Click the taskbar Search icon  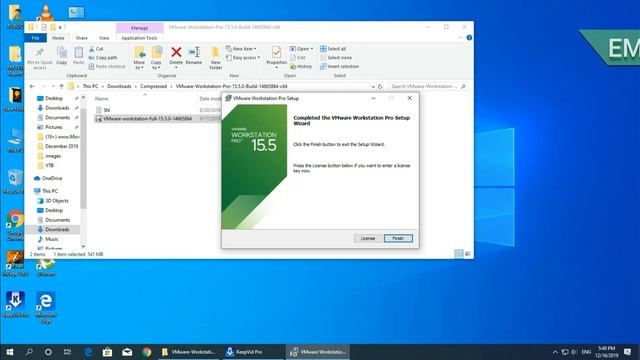[29, 352]
